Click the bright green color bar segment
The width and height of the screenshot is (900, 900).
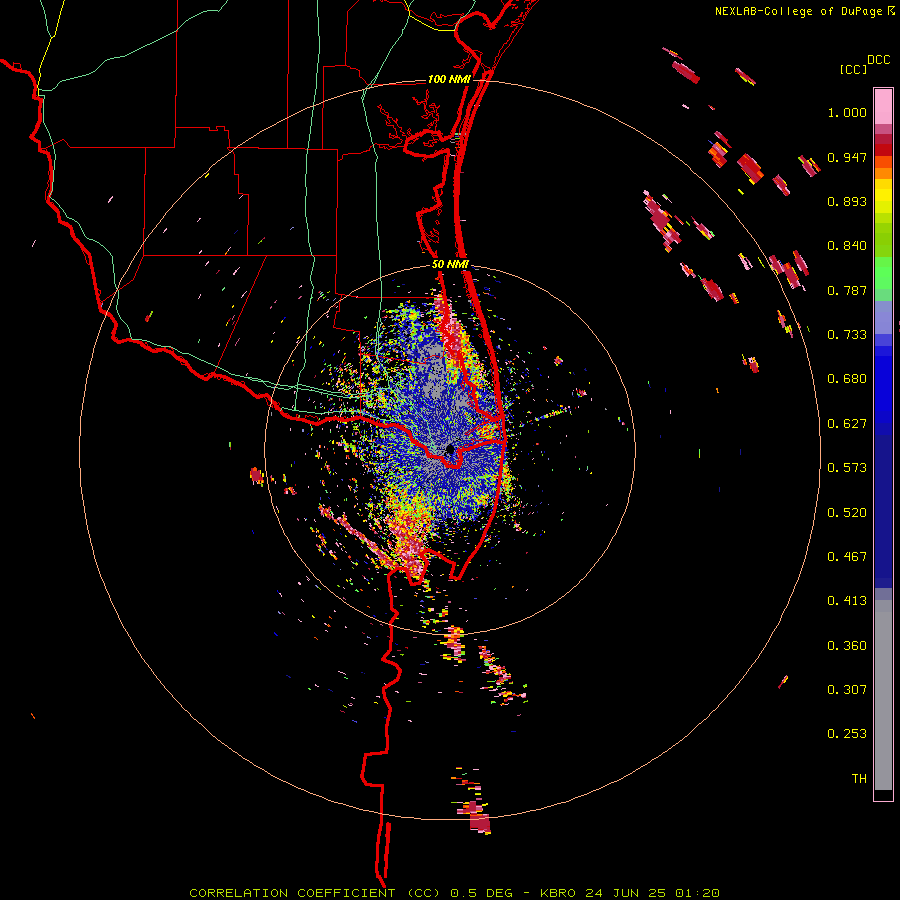pyautogui.click(x=883, y=273)
